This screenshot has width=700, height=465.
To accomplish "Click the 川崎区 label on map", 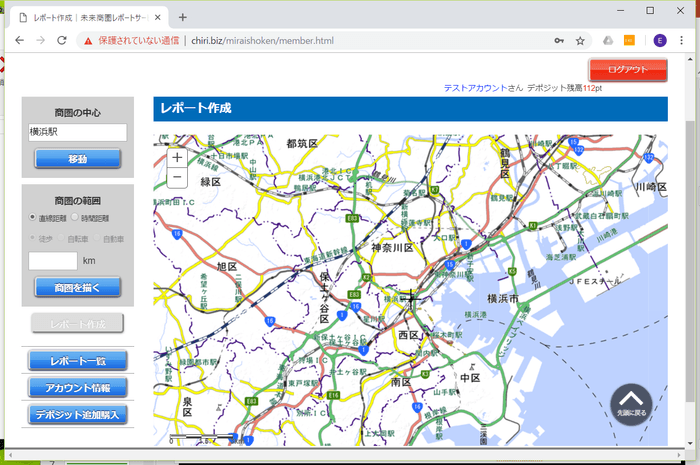I will (x=651, y=187).
